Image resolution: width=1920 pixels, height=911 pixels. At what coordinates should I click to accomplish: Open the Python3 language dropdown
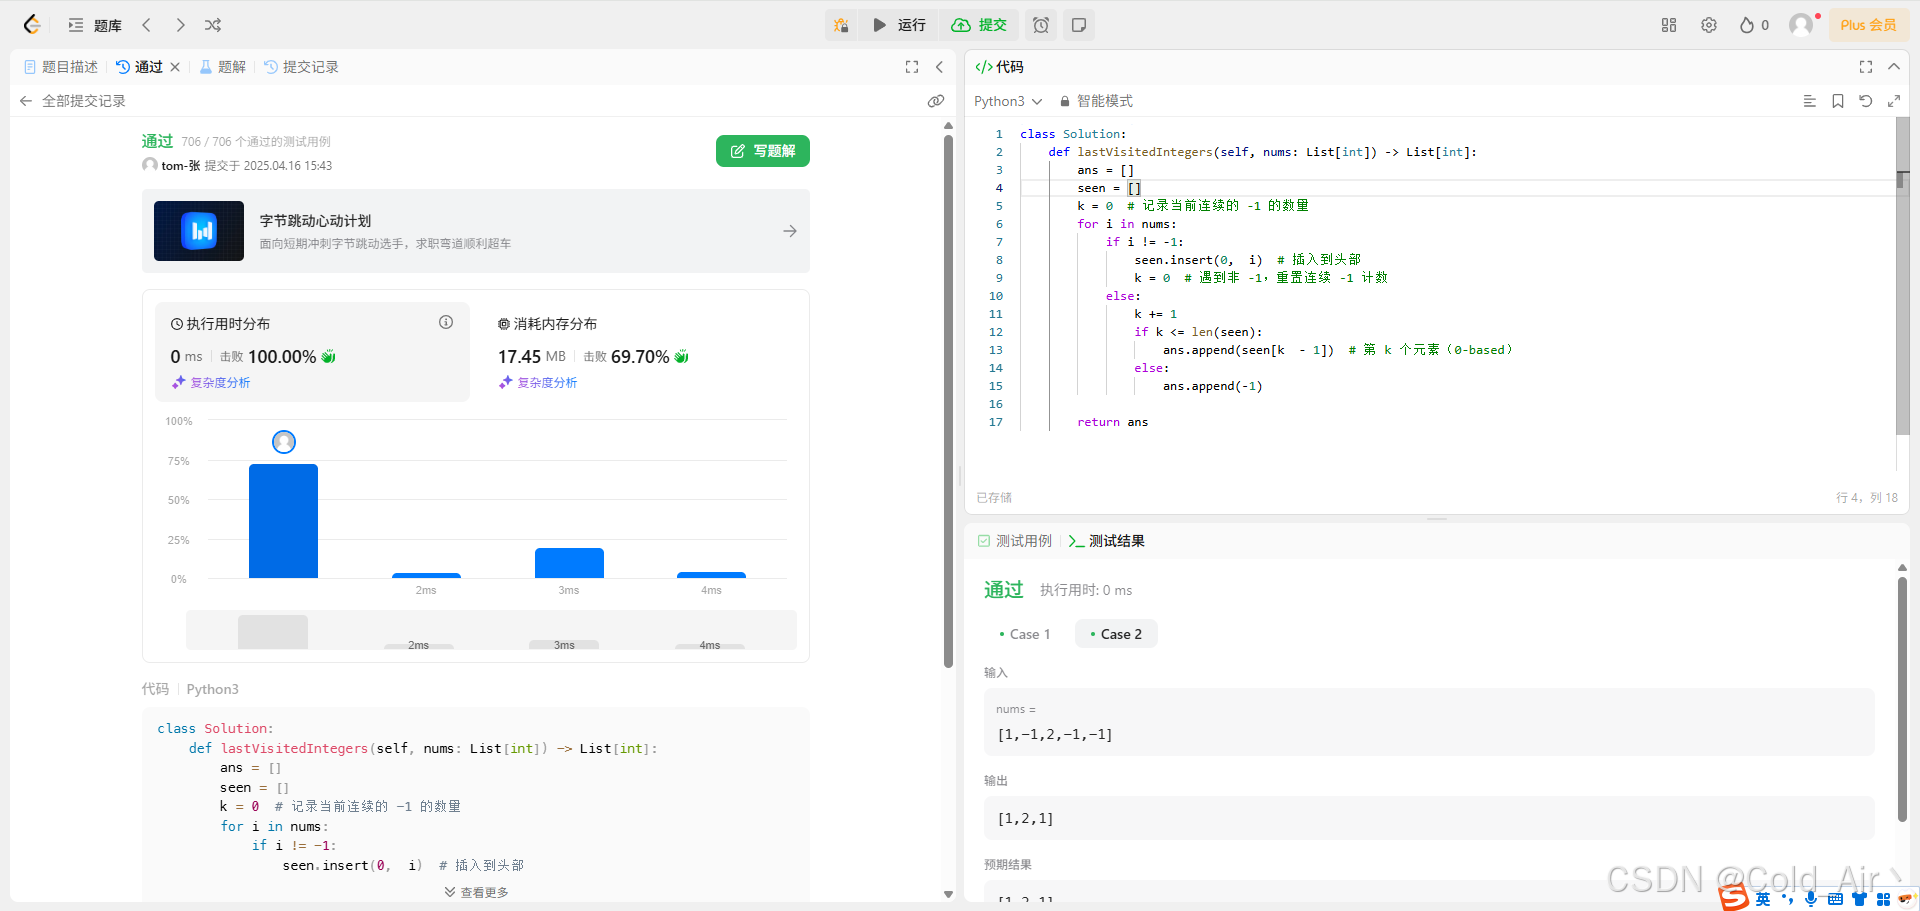pyautogui.click(x=1008, y=101)
